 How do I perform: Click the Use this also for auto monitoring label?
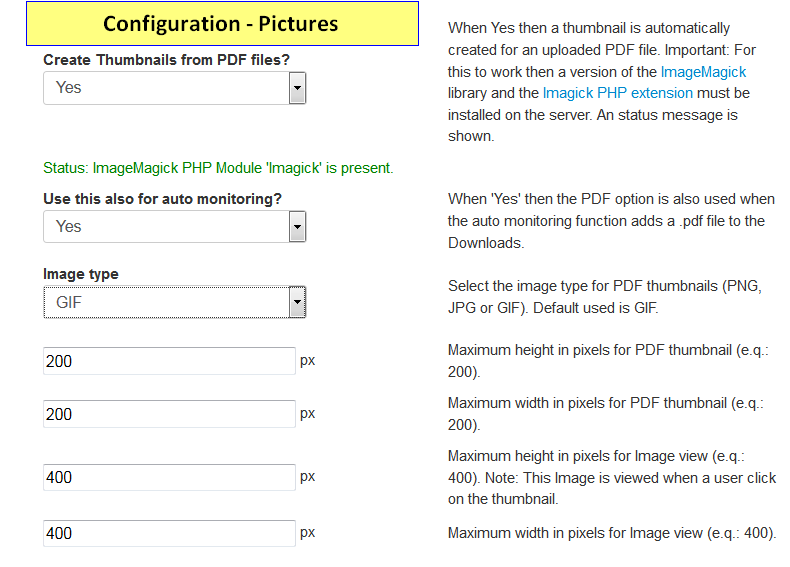tap(162, 199)
